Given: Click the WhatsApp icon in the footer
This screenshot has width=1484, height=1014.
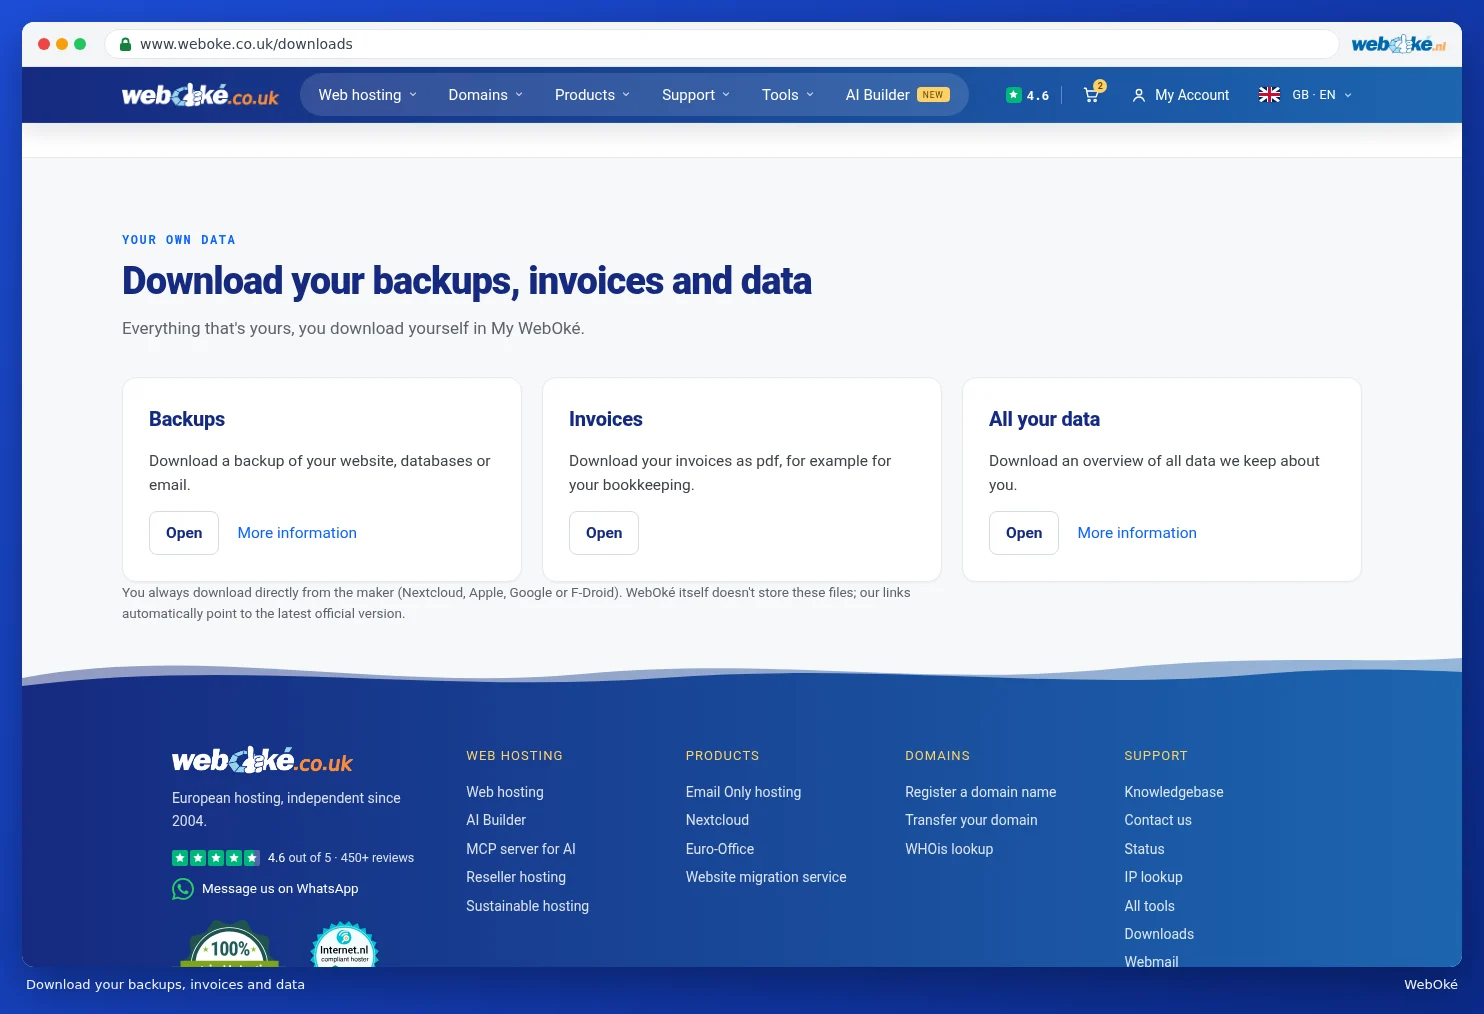Looking at the screenshot, I should tap(183, 889).
